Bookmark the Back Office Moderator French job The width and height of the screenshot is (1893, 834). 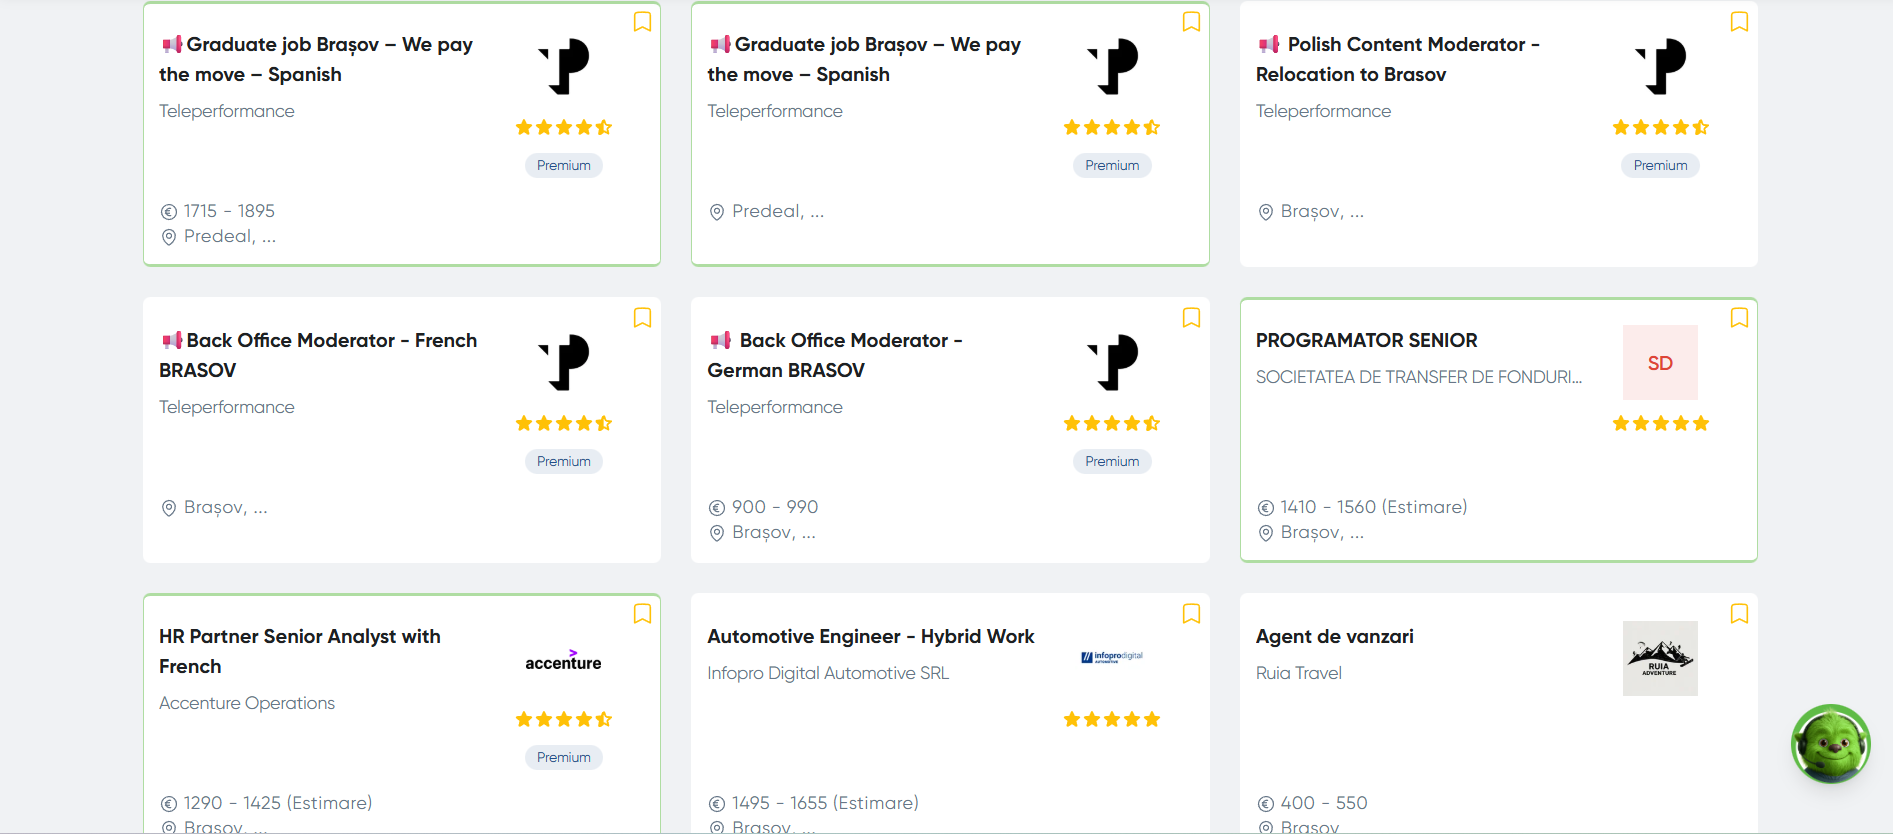tap(642, 318)
